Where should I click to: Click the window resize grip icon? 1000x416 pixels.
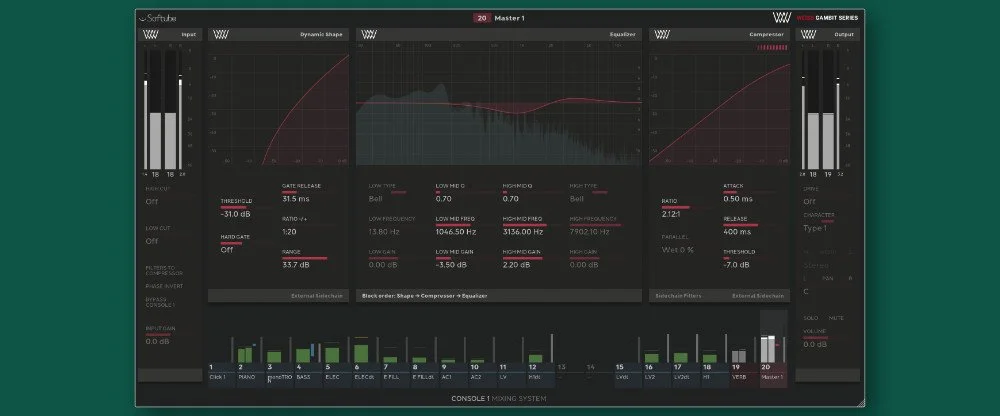pyautogui.click(x=861, y=403)
